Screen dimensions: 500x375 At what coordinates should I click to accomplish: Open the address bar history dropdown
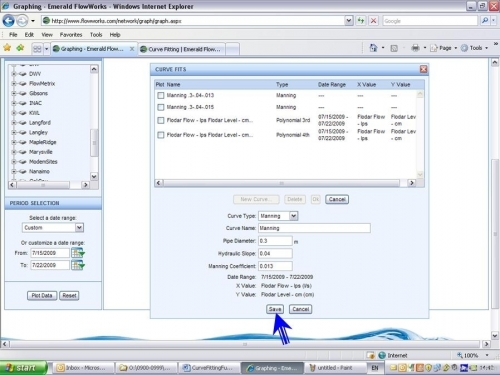348,21
